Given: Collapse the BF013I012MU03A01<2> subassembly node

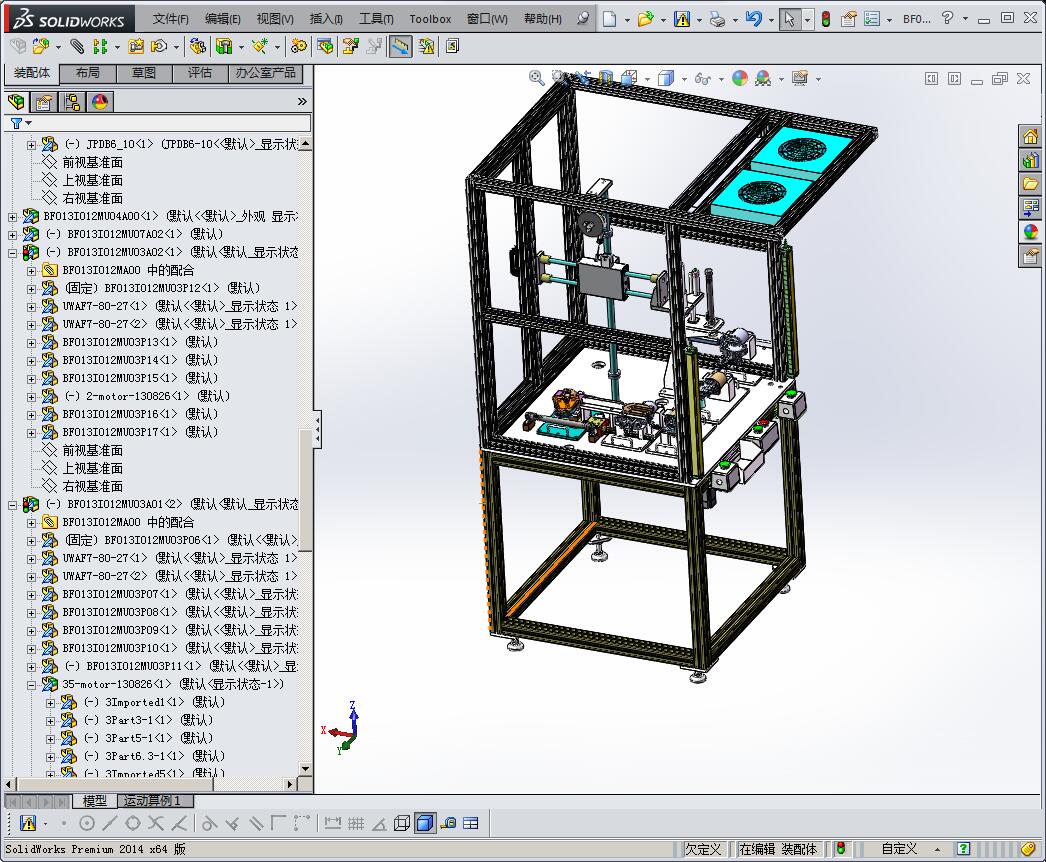Looking at the screenshot, I should point(12,505).
